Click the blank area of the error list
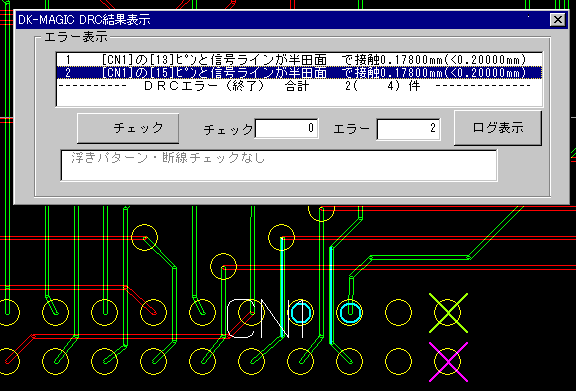This screenshot has width=576, height=391. point(299,99)
